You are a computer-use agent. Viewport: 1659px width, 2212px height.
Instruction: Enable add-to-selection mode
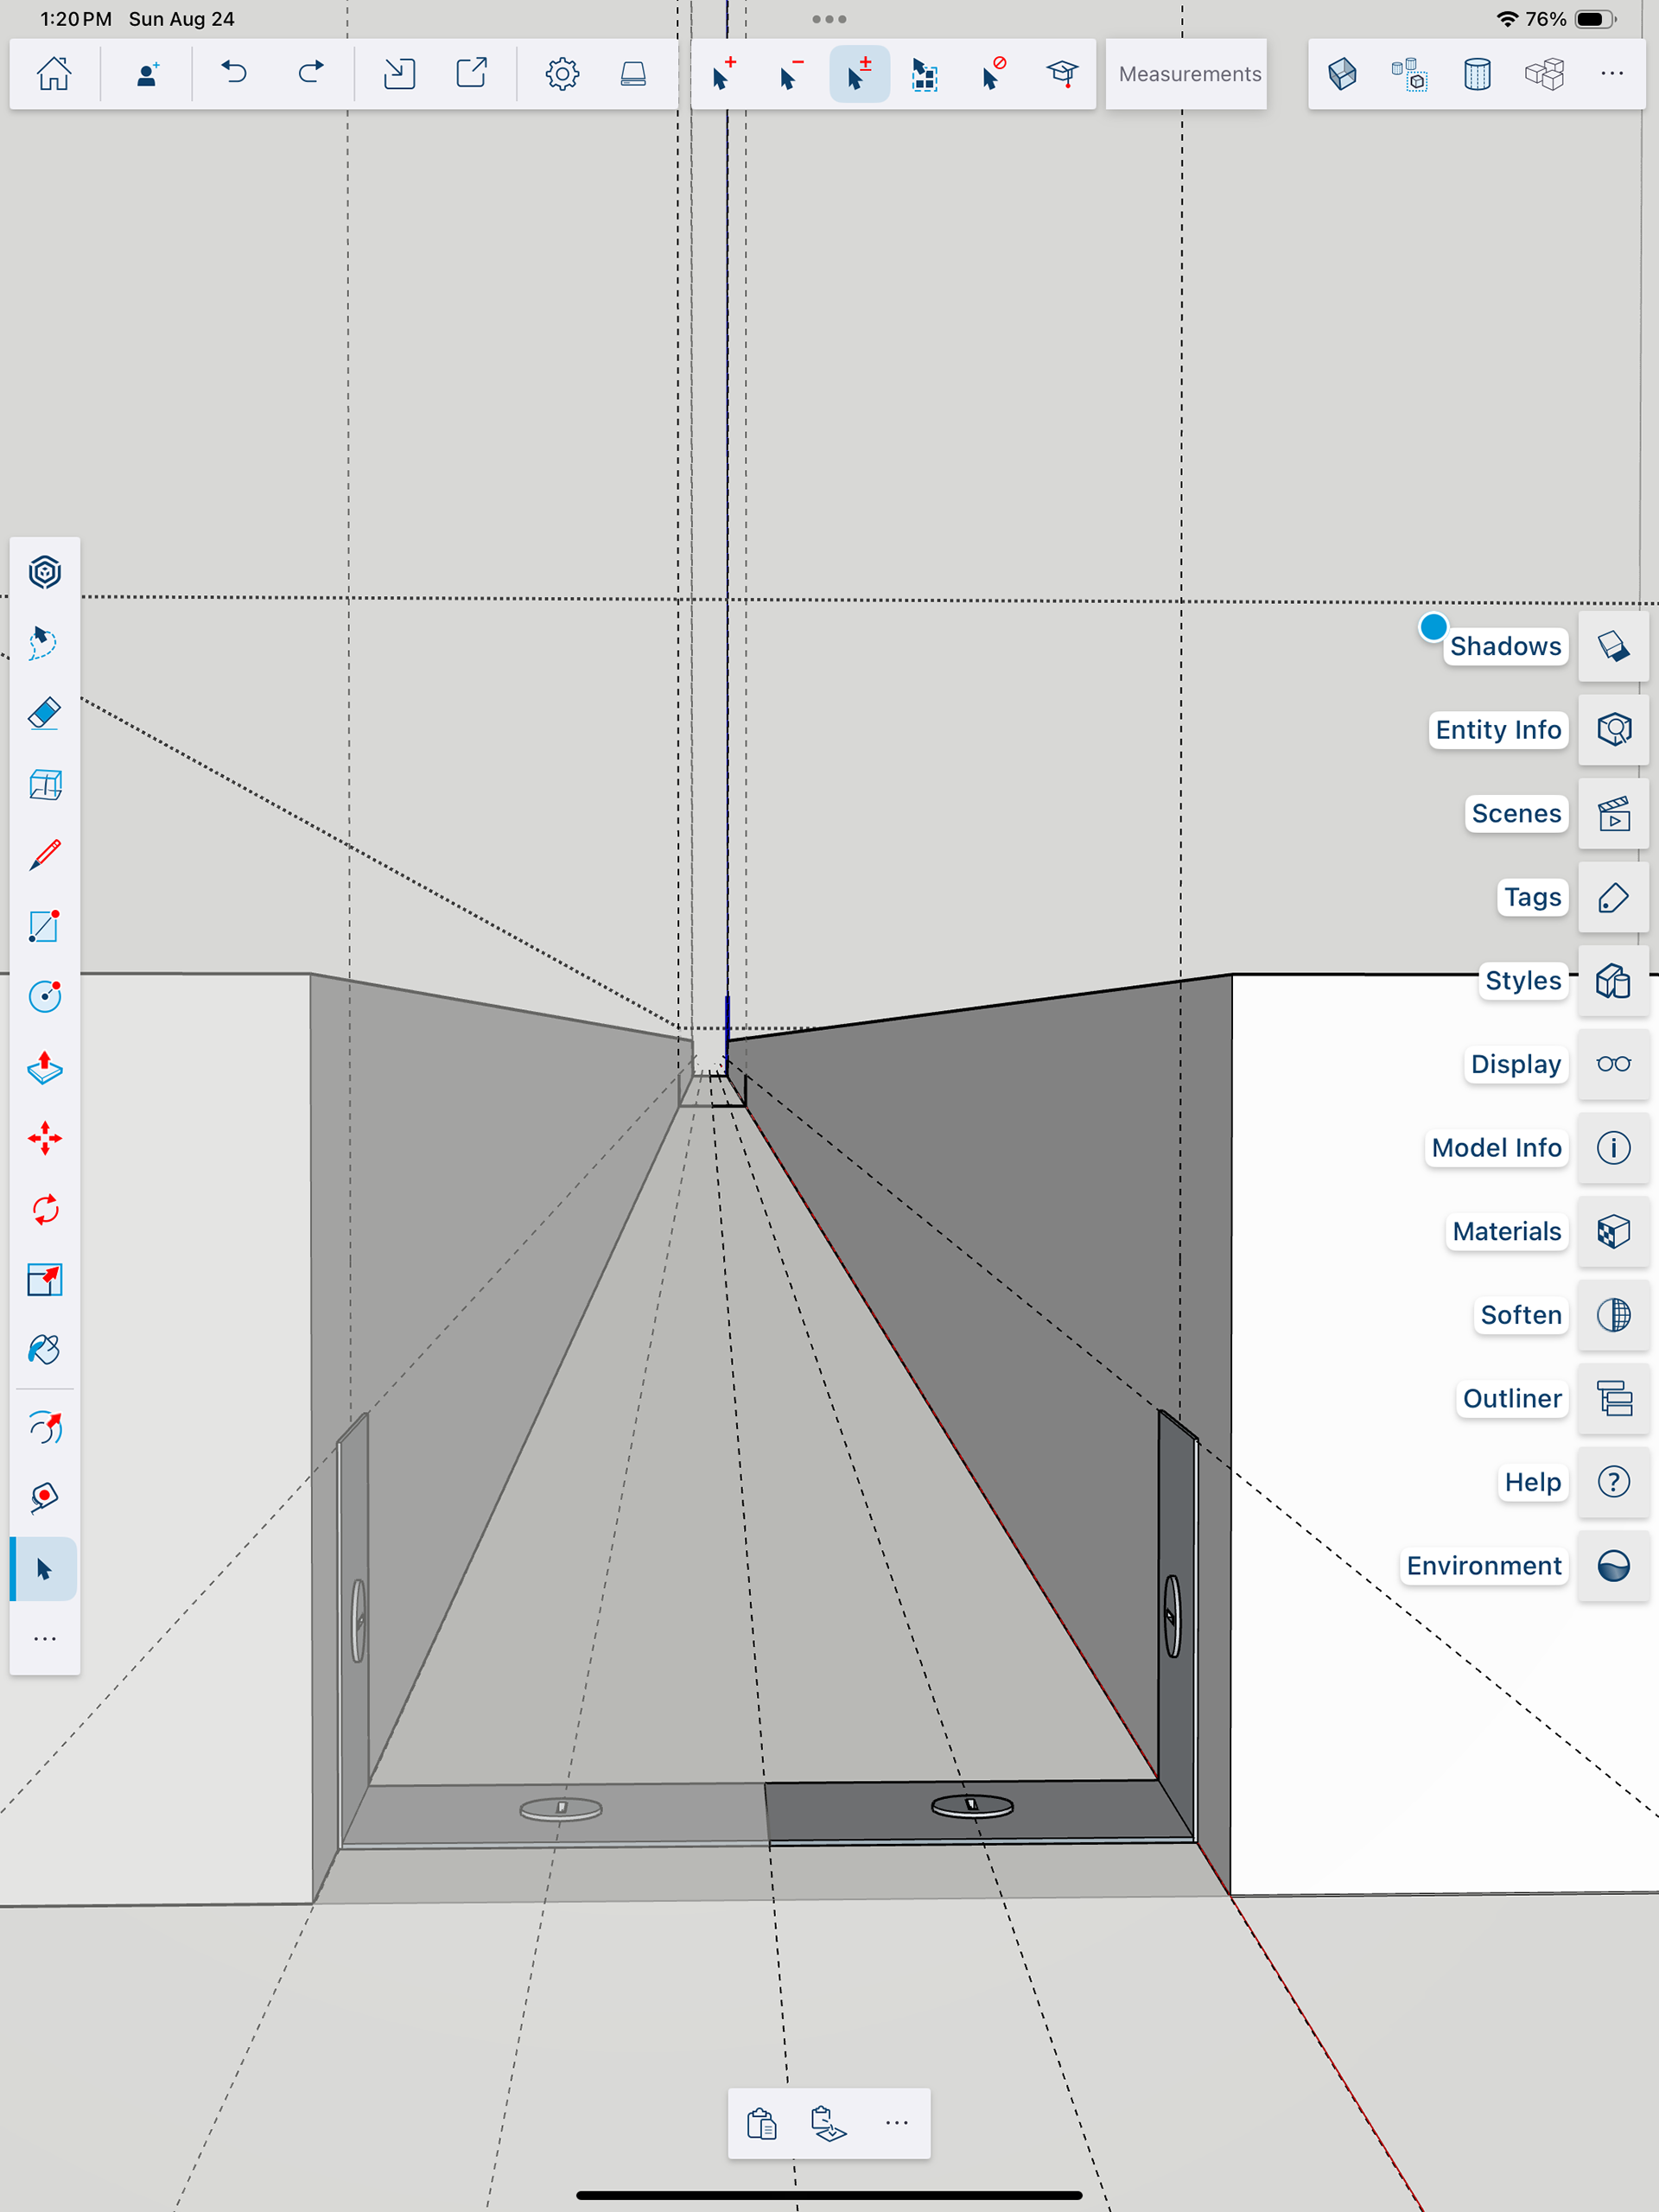[x=724, y=73]
